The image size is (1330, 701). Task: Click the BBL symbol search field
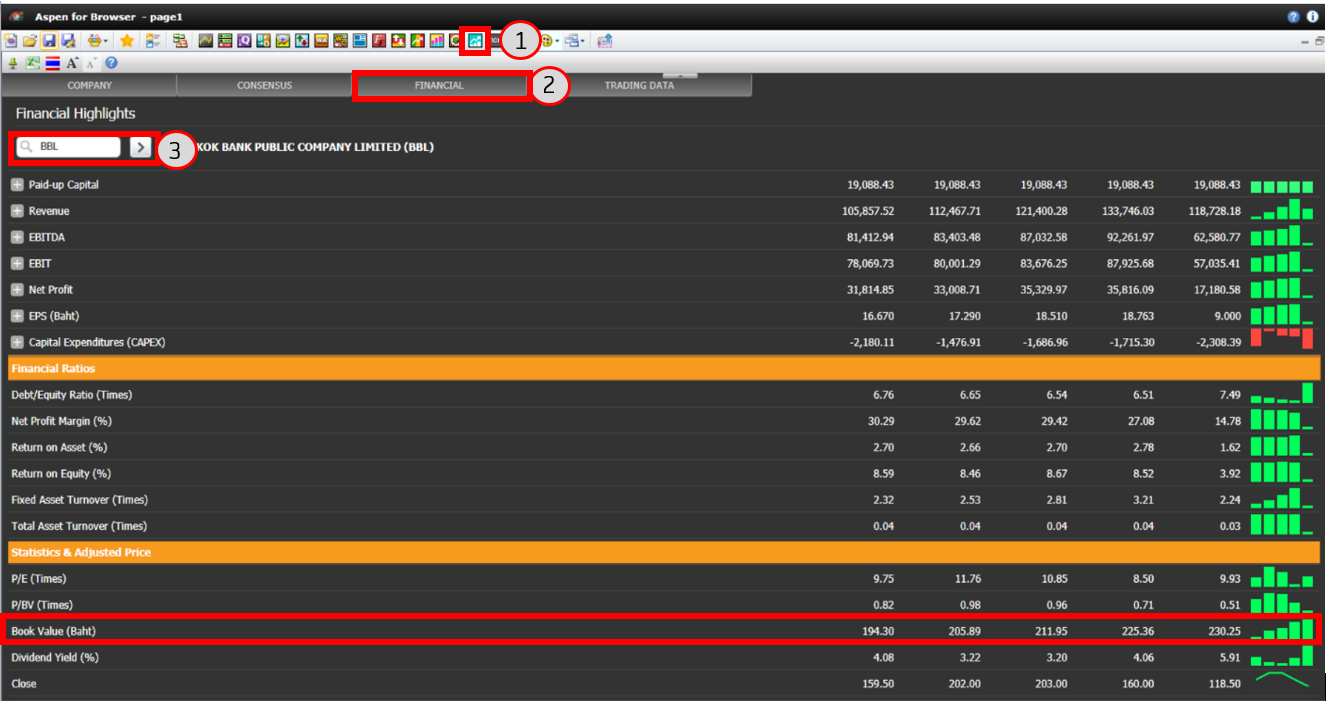77,147
